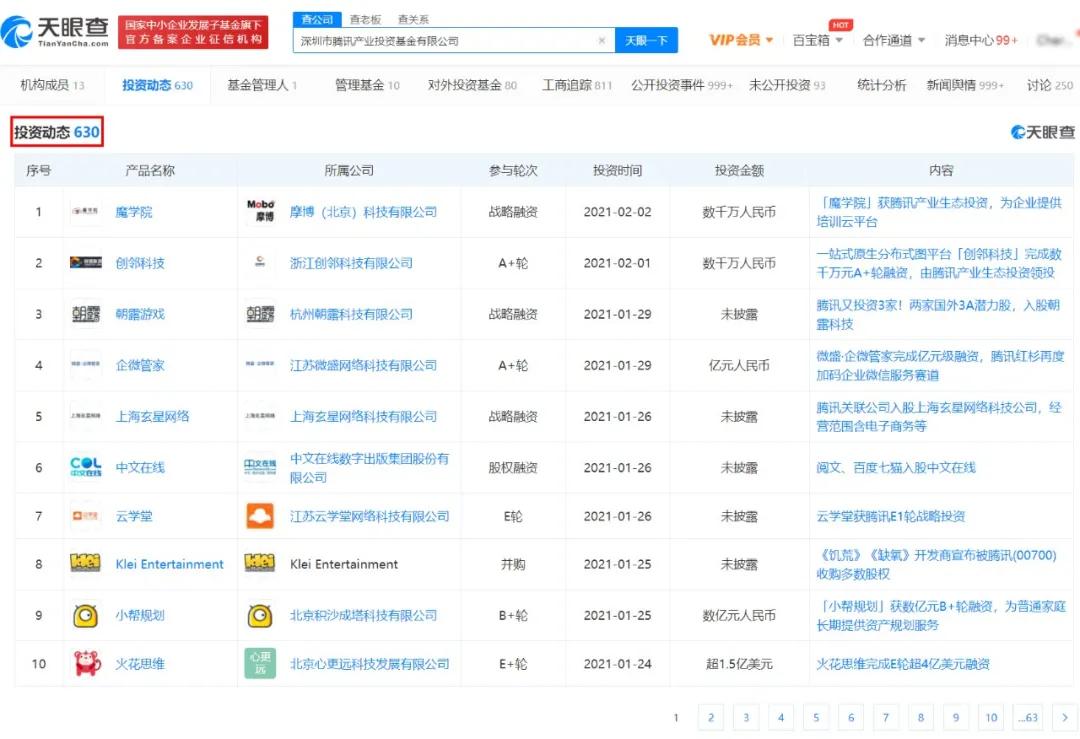Image resolution: width=1080 pixels, height=739 pixels.
Task: Switch to 对外投资基金 tab
Action: [472, 85]
